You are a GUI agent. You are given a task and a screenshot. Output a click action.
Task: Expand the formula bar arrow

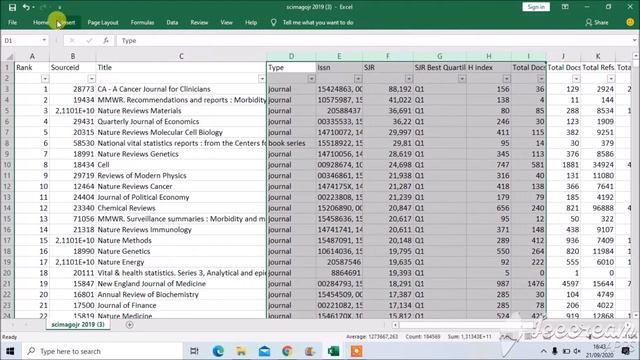(x=635, y=40)
